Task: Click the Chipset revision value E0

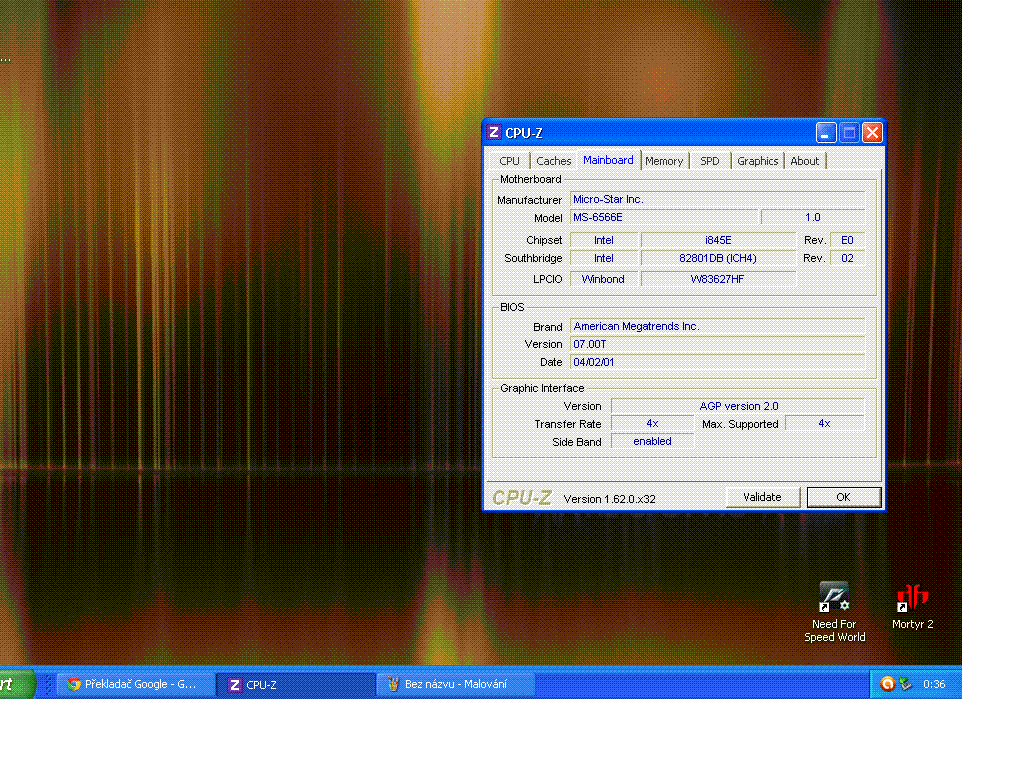Action: 847,240
